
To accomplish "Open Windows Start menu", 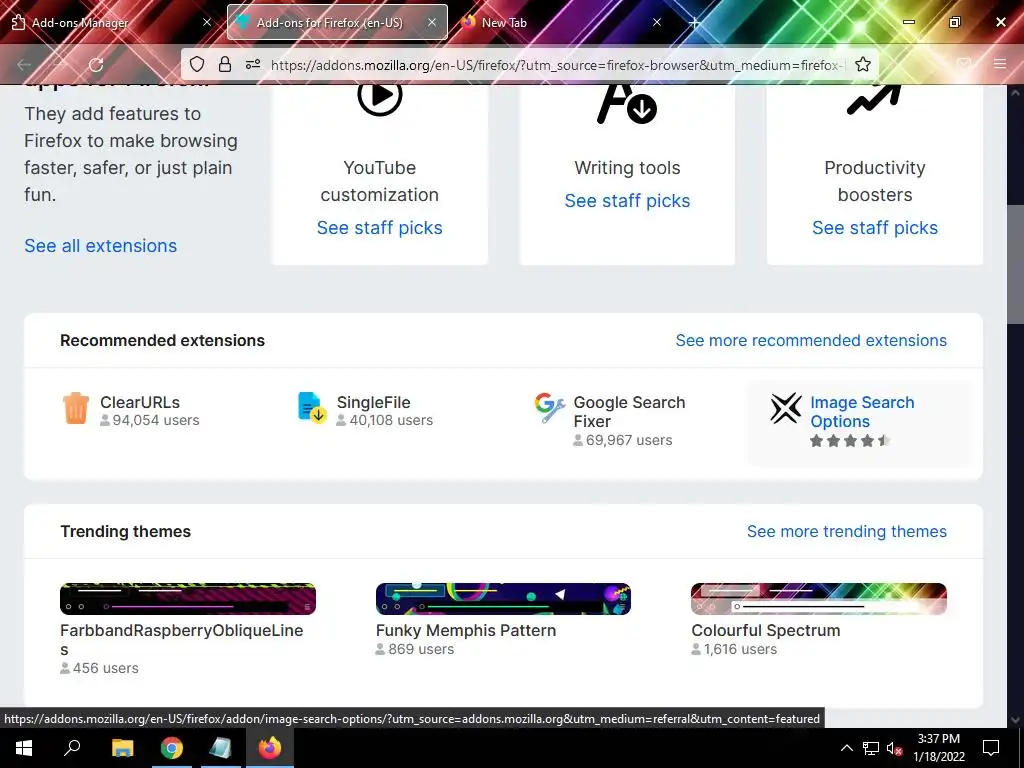I will click(x=24, y=748).
